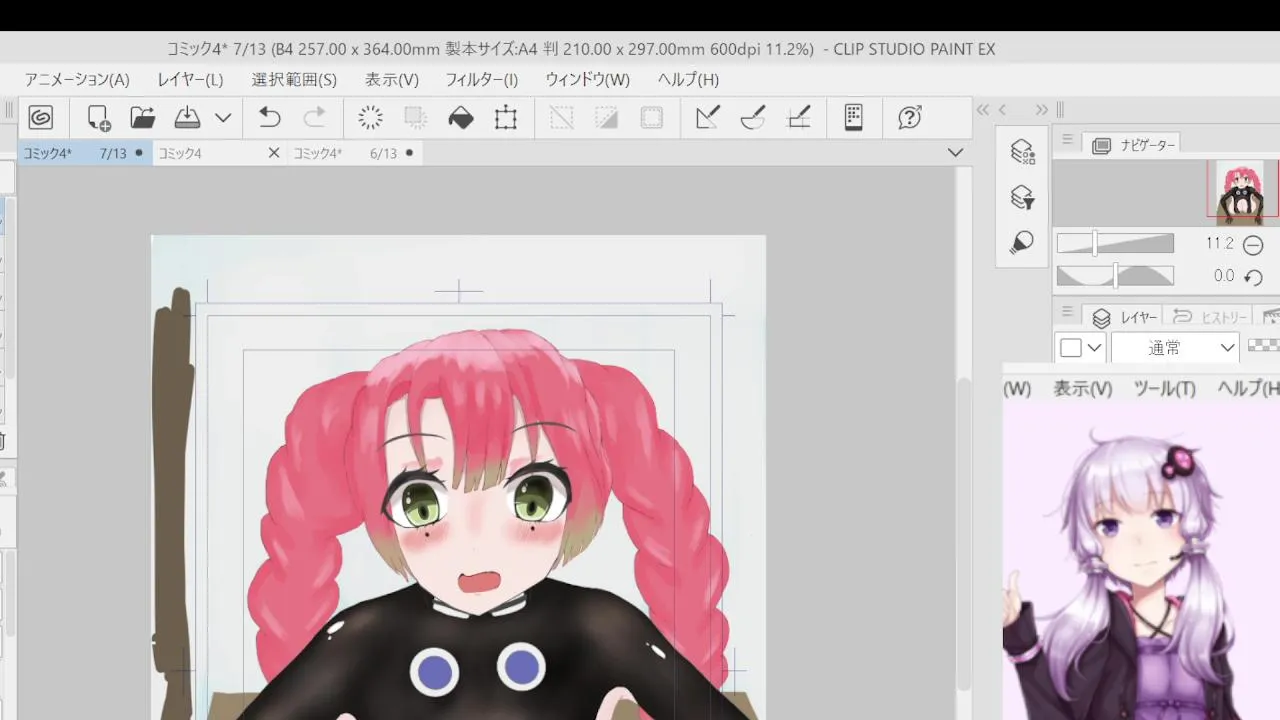Click the rotation value 0.0

coord(1224,276)
